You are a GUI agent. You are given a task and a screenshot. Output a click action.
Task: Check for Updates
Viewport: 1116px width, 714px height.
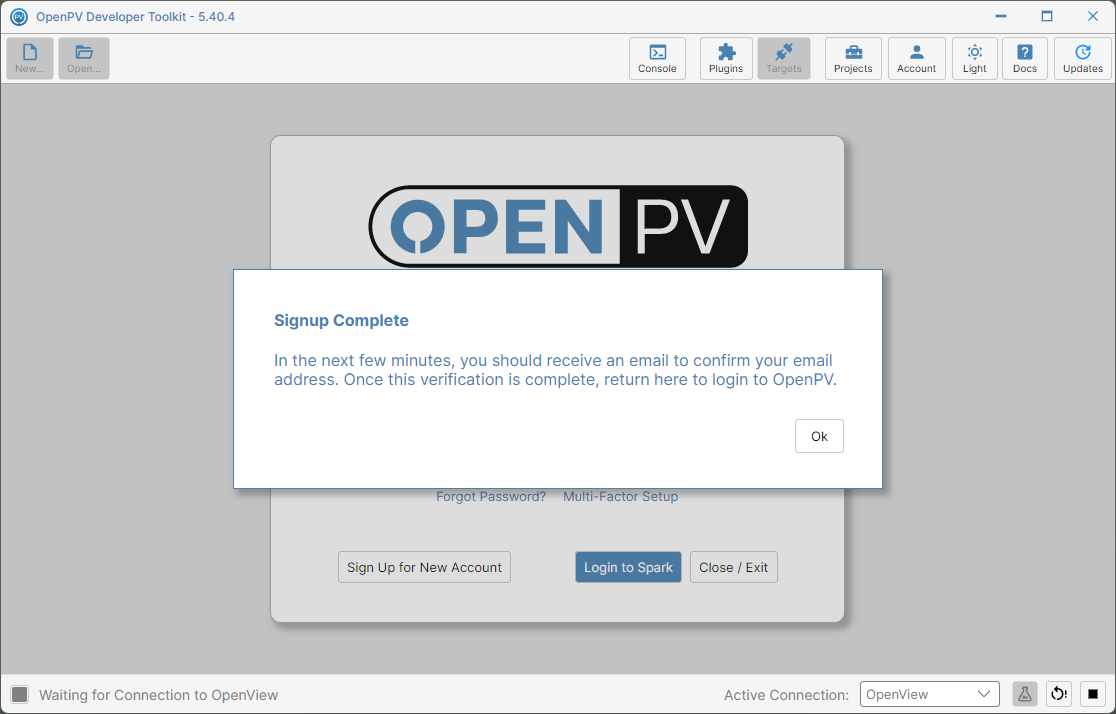point(1083,58)
